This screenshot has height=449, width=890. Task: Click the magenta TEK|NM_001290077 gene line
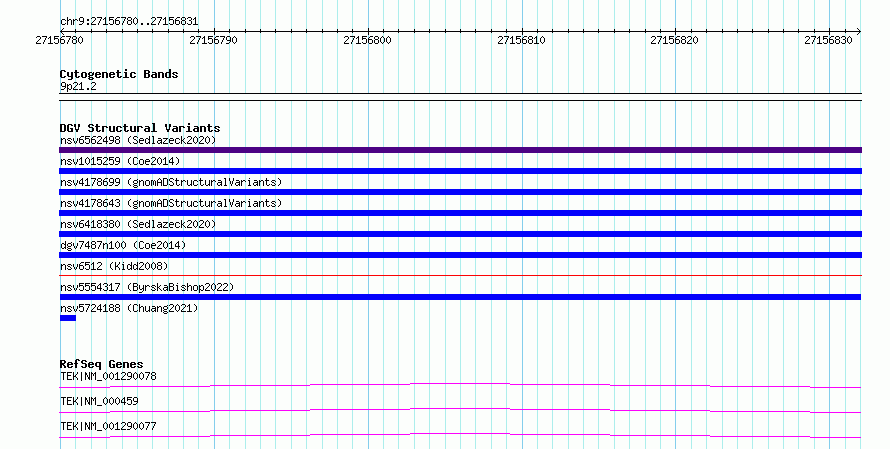pyautogui.click(x=460, y=436)
